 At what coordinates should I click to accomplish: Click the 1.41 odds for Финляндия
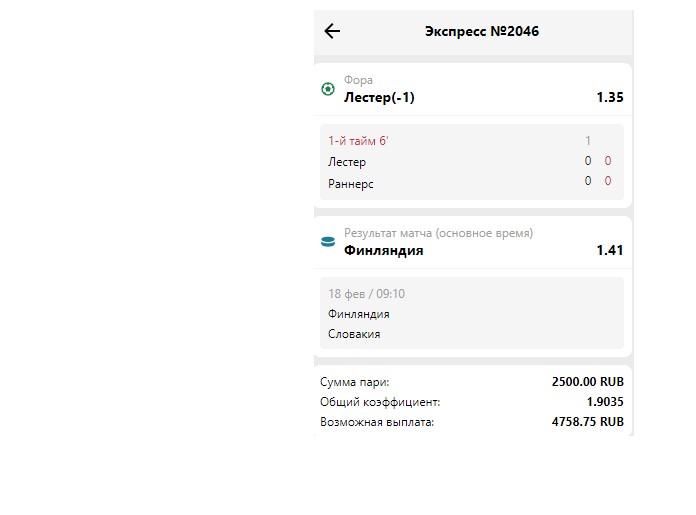point(609,250)
